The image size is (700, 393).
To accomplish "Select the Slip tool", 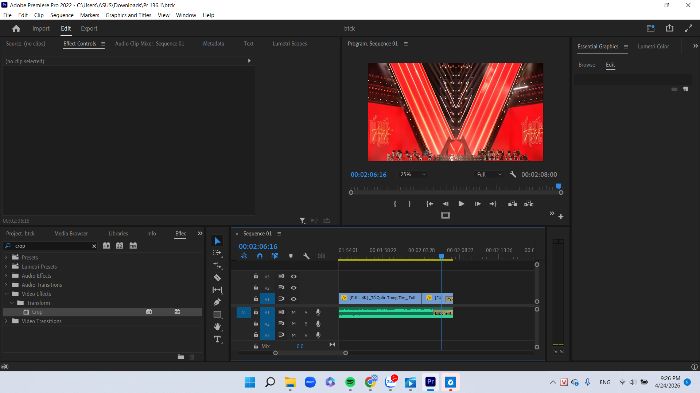I will pos(217,290).
